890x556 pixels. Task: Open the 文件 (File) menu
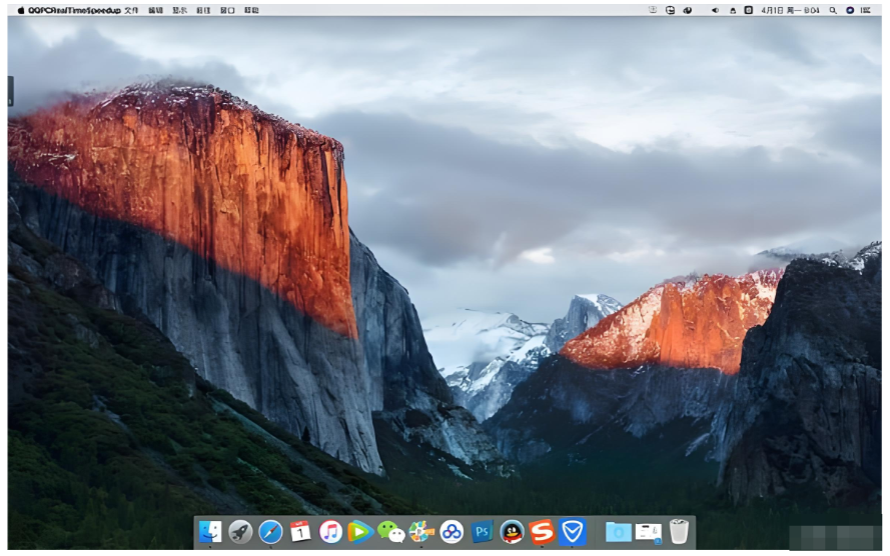(131, 10)
